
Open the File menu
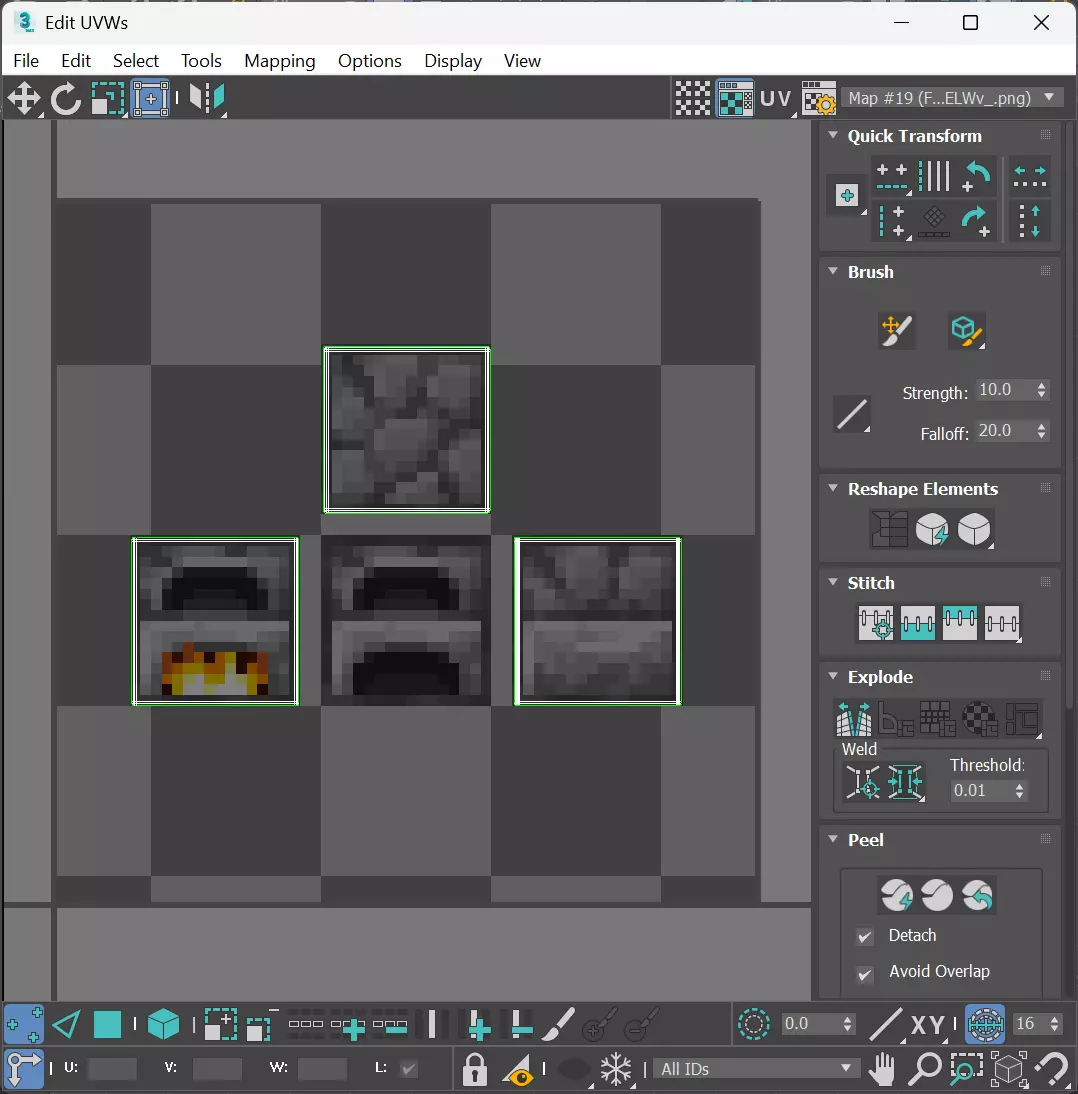tap(26, 61)
